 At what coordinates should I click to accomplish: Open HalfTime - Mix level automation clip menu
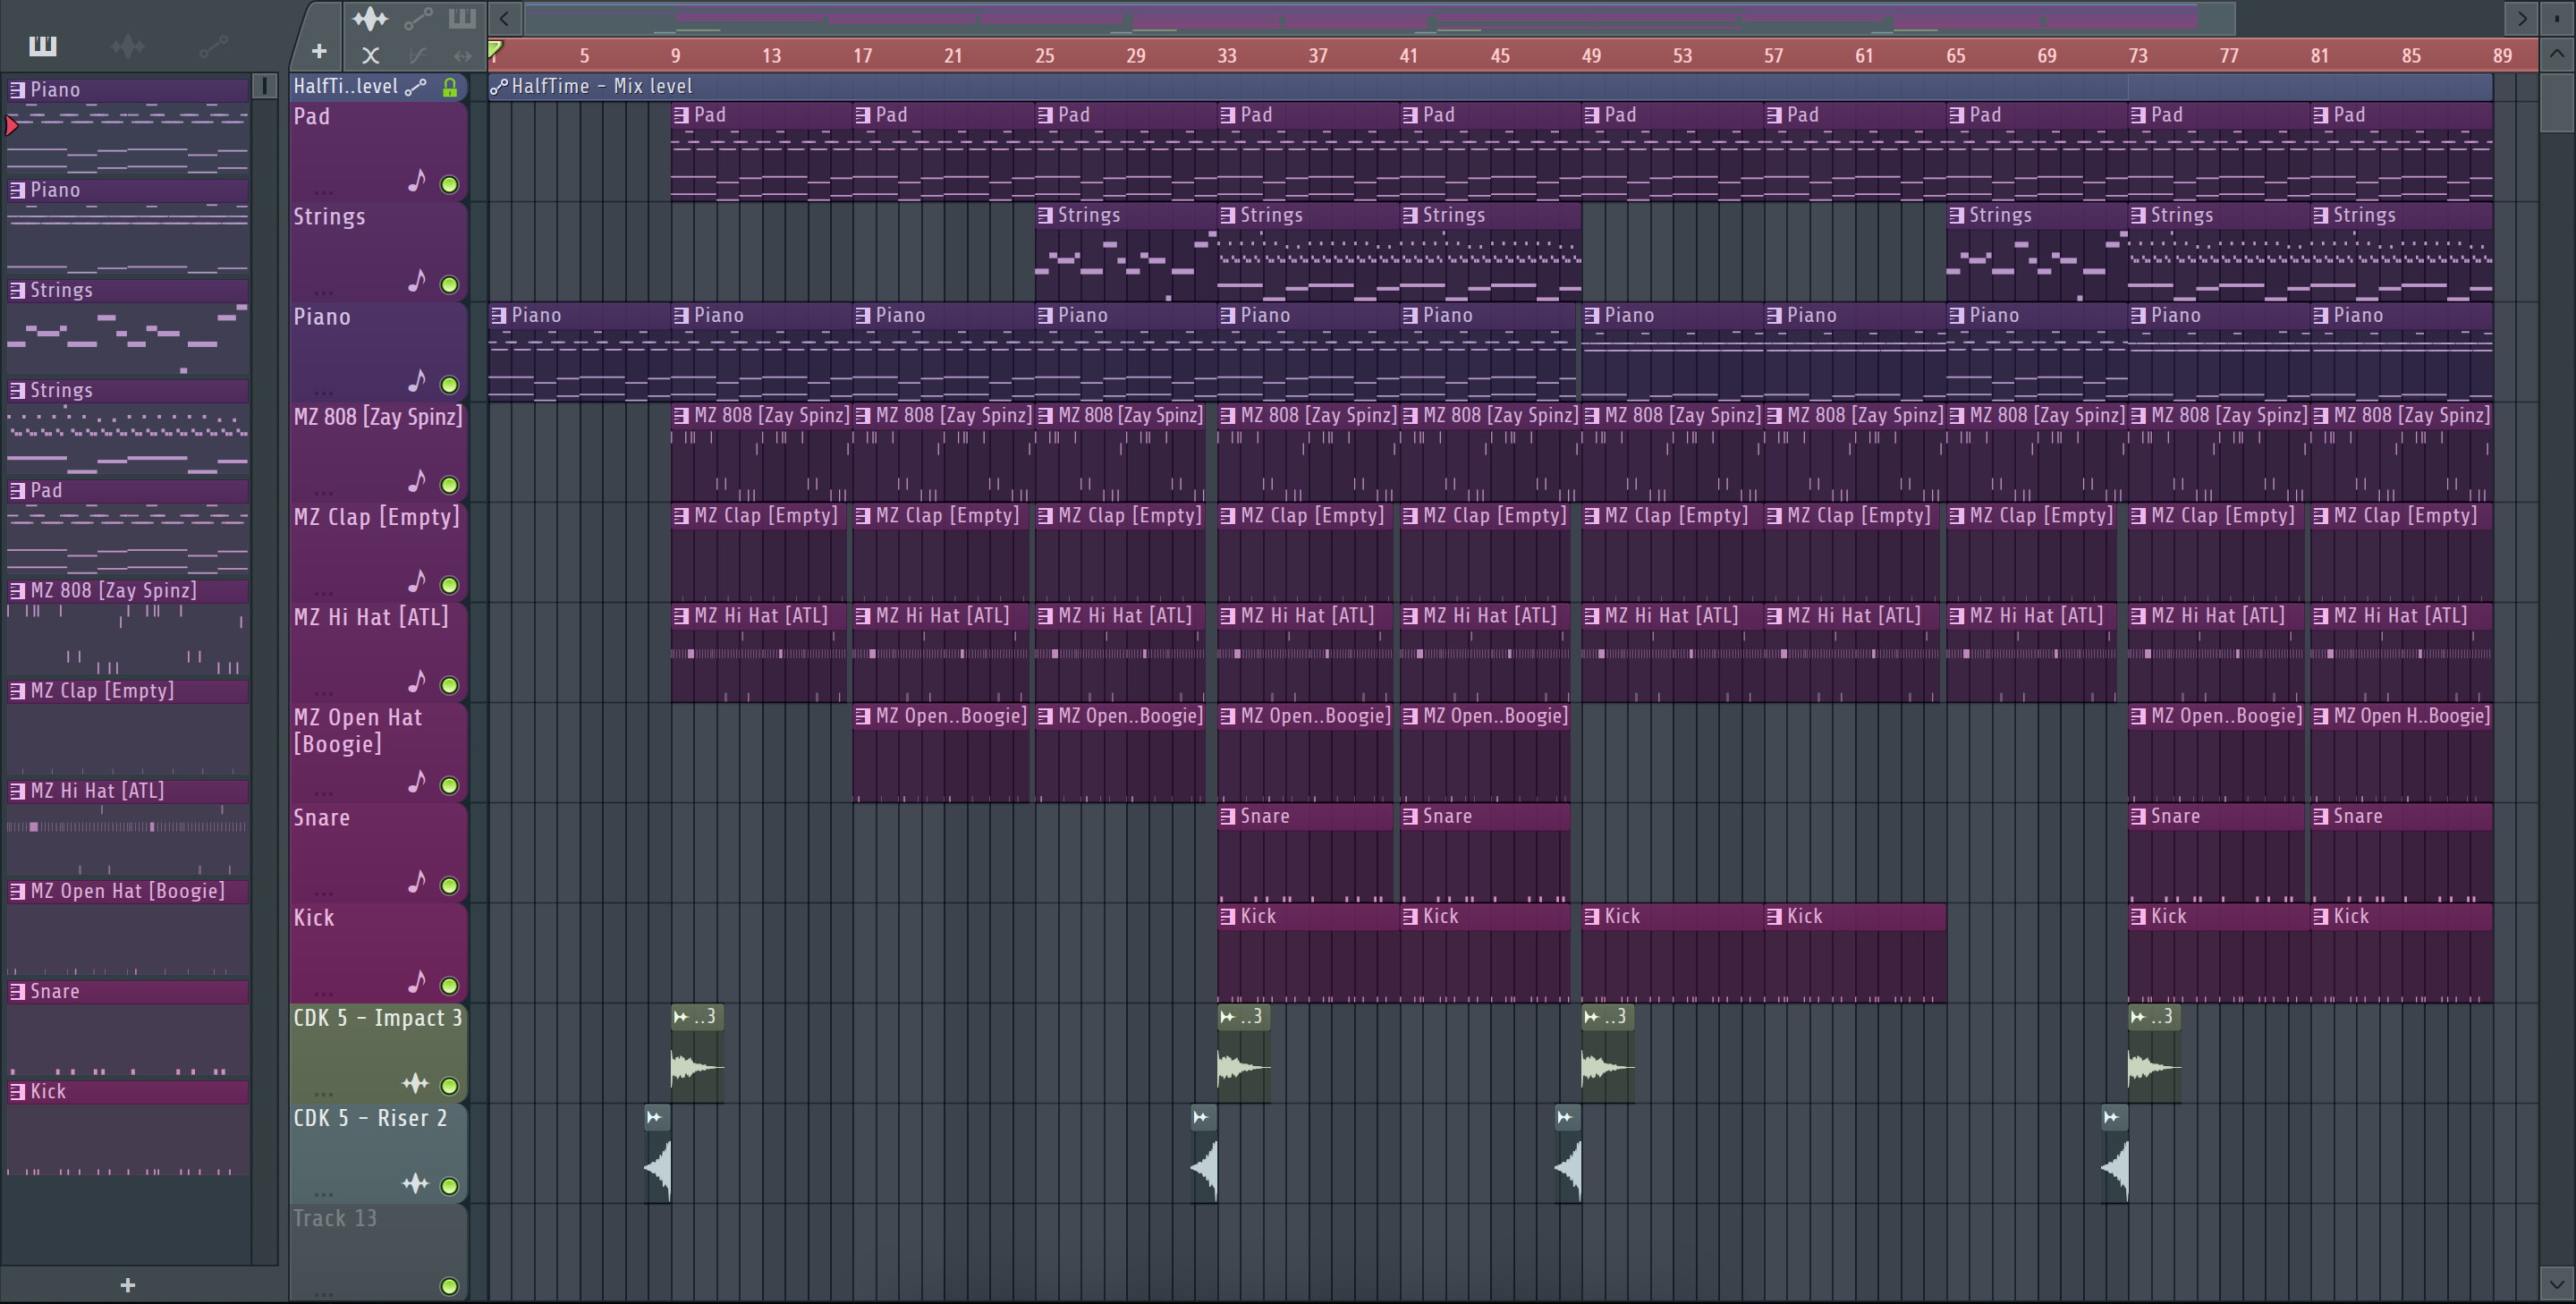tap(499, 87)
